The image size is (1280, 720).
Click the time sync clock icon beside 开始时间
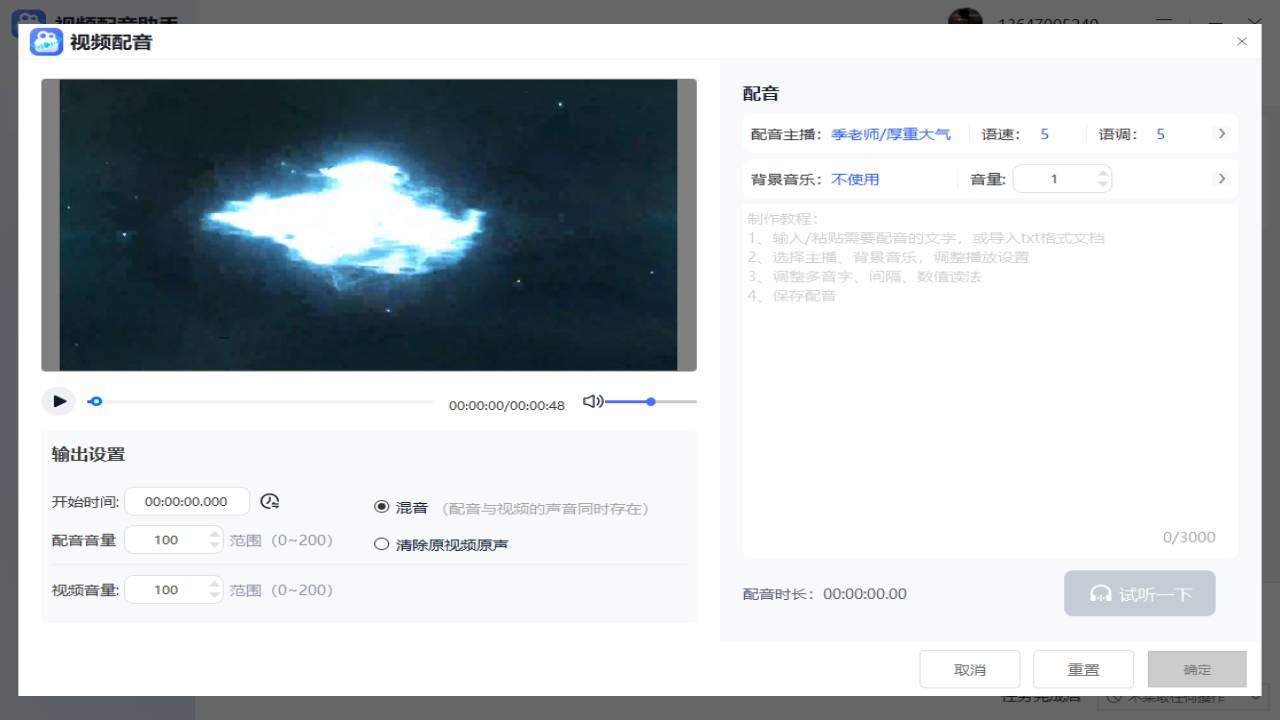click(269, 501)
